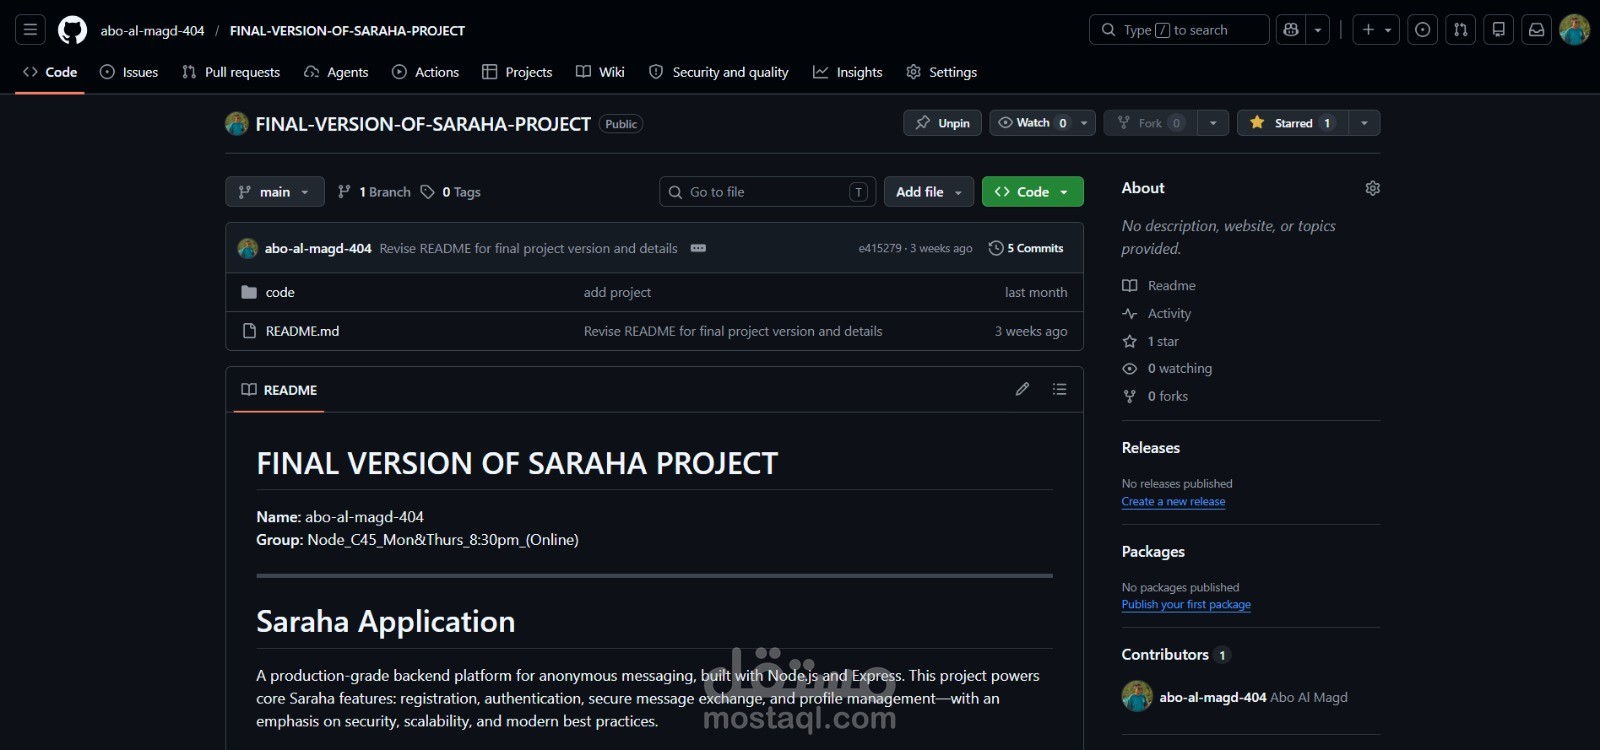The image size is (1600, 750).
Task: Edit repository details gear icon
Action: point(1373,188)
